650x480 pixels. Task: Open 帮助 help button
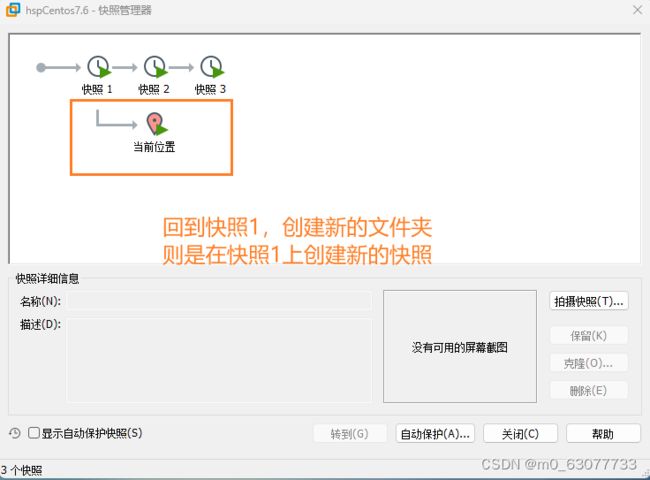pos(603,434)
